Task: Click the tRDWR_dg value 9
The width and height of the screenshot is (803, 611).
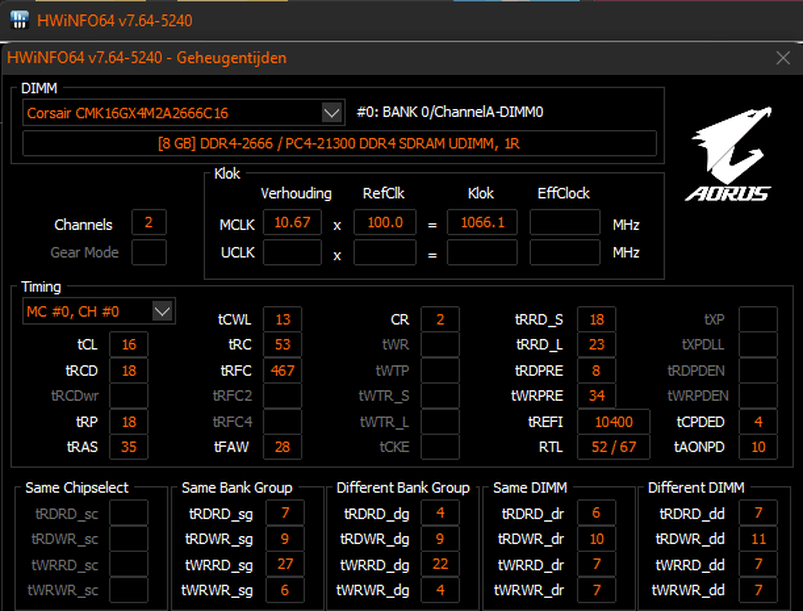Action: click(x=440, y=539)
